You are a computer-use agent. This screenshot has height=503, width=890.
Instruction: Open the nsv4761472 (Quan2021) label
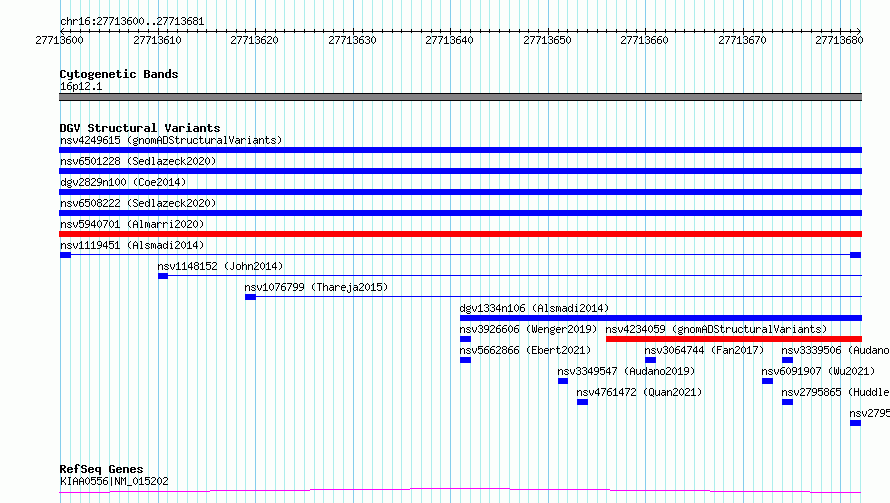[639, 392]
